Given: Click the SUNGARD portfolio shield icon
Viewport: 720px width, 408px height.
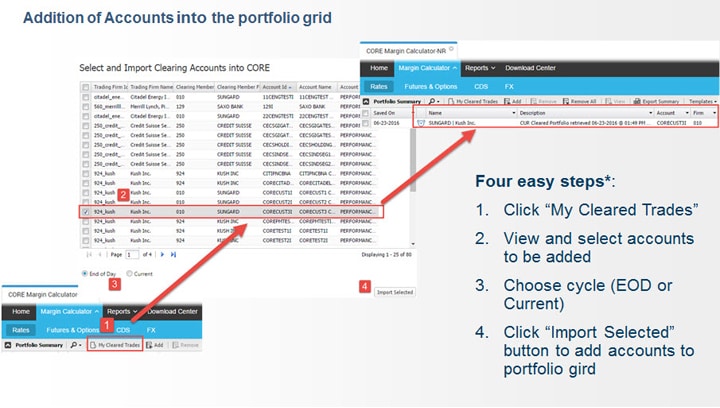Looking at the screenshot, I should click(x=421, y=123).
